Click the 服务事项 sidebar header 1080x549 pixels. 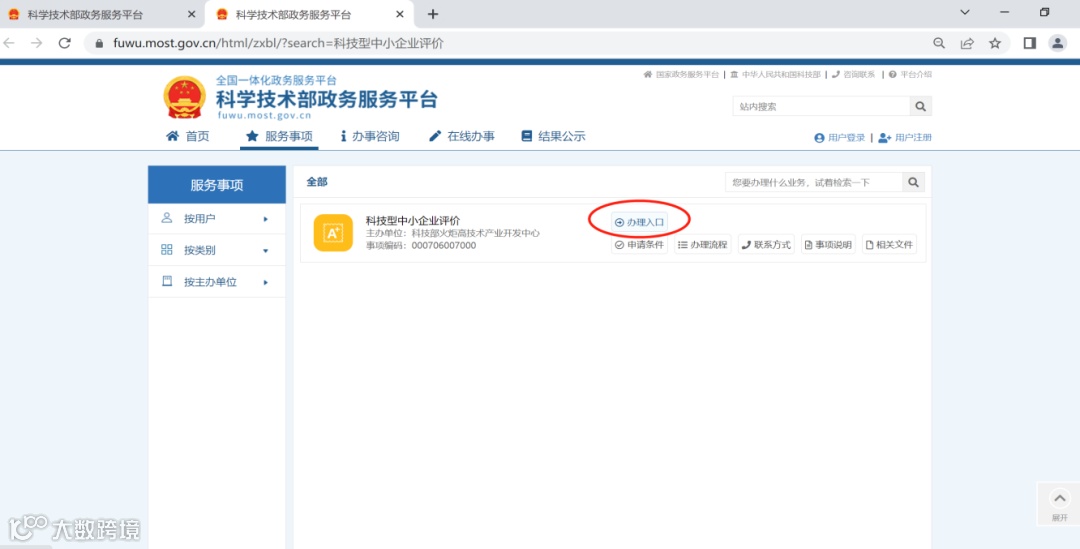(217, 185)
